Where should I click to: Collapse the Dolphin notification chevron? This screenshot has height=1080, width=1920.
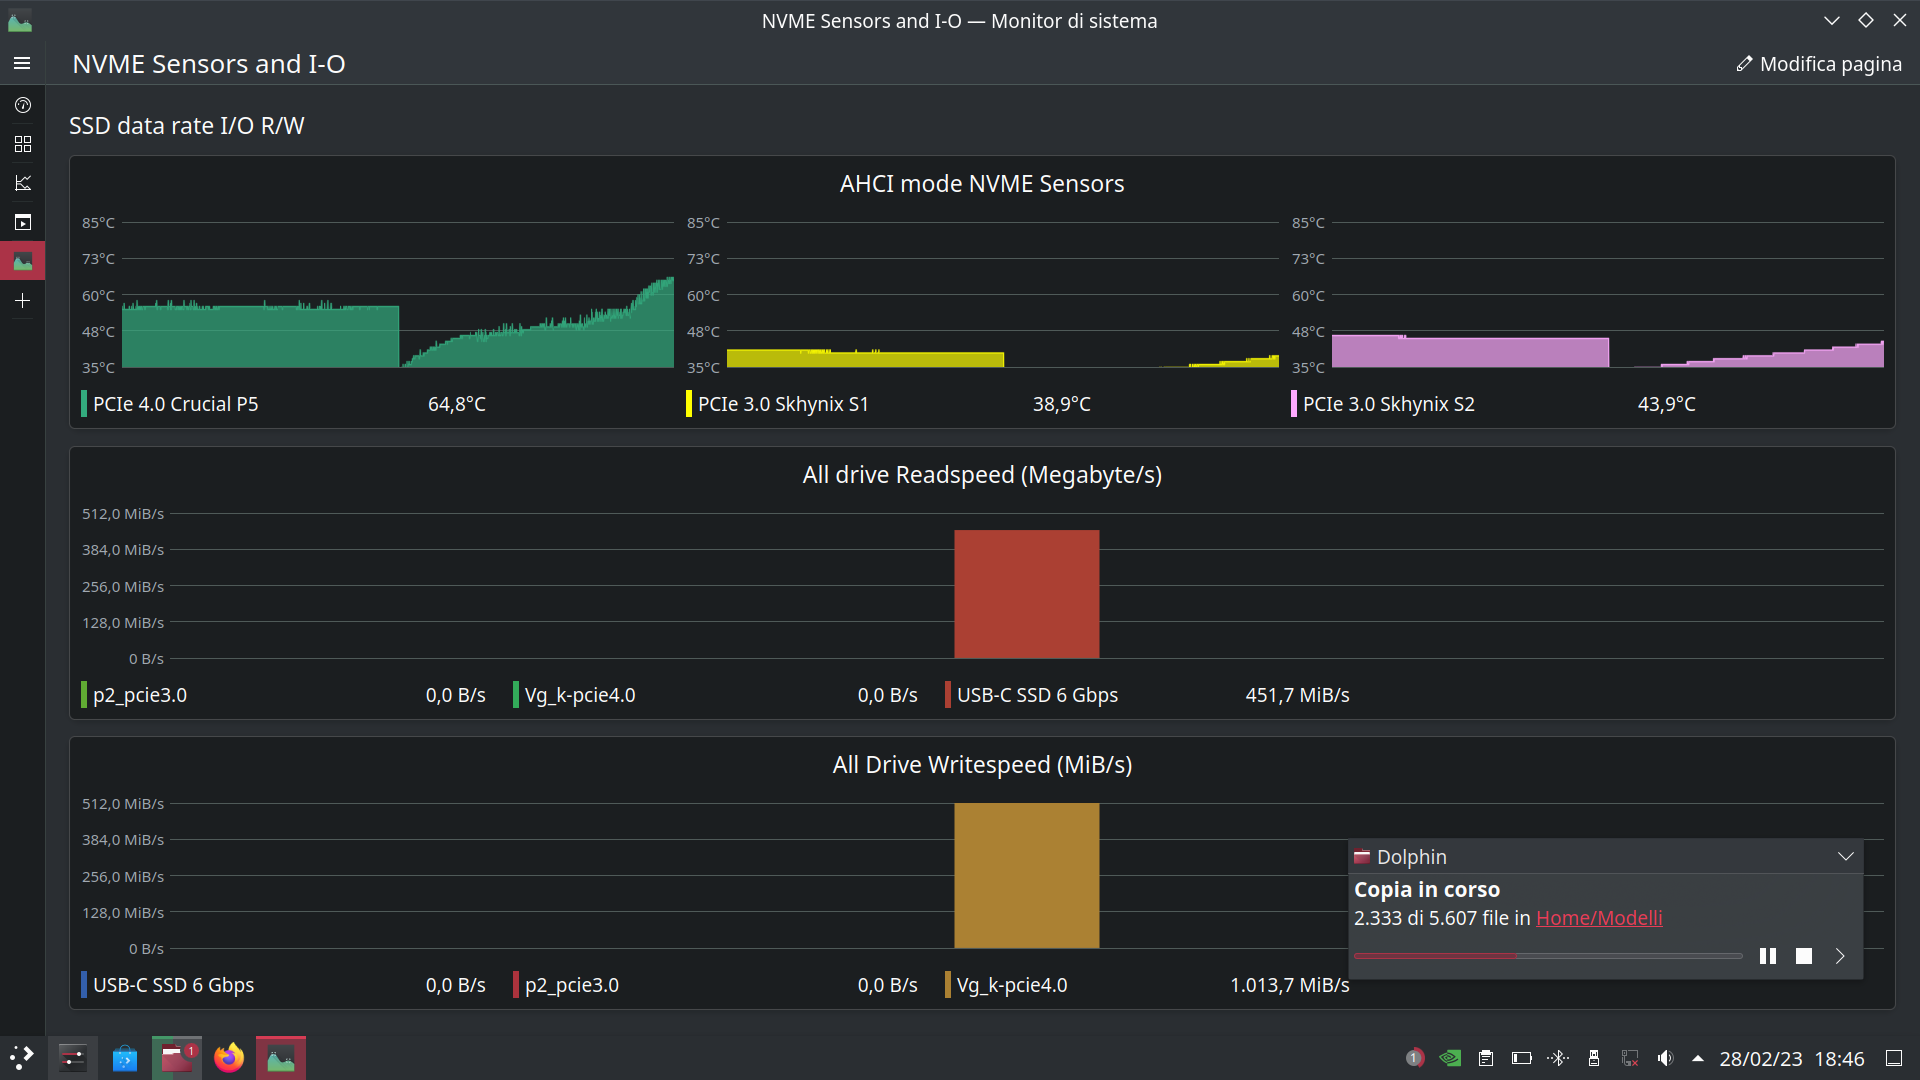(x=1845, y=856)
